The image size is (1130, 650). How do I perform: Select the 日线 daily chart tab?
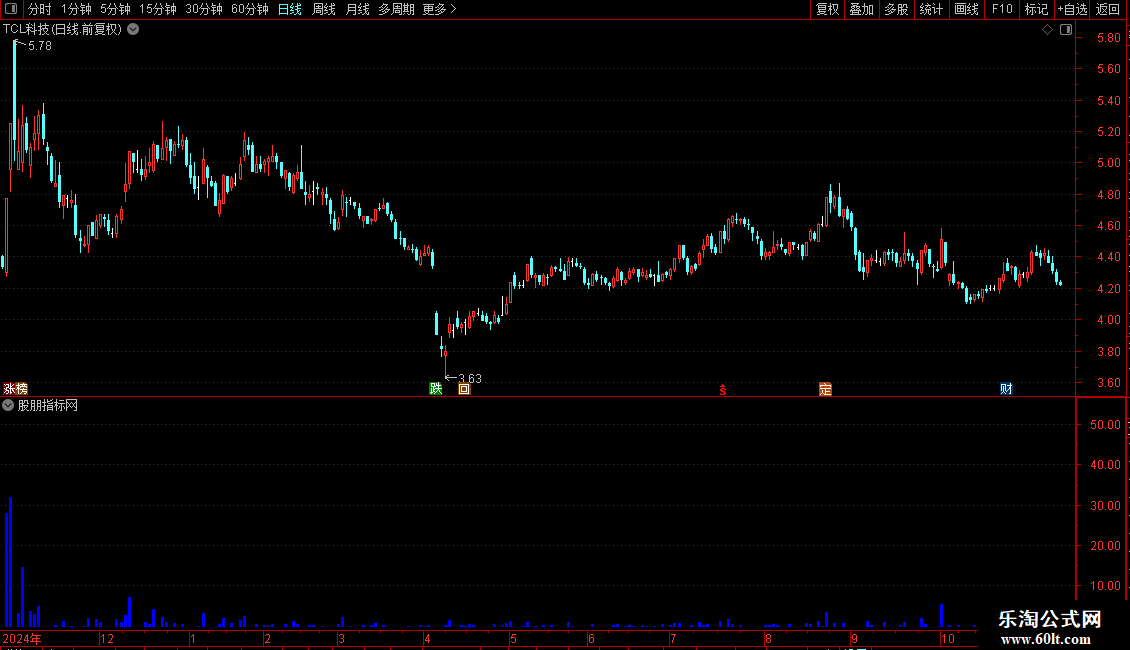[x=290, y=9]
